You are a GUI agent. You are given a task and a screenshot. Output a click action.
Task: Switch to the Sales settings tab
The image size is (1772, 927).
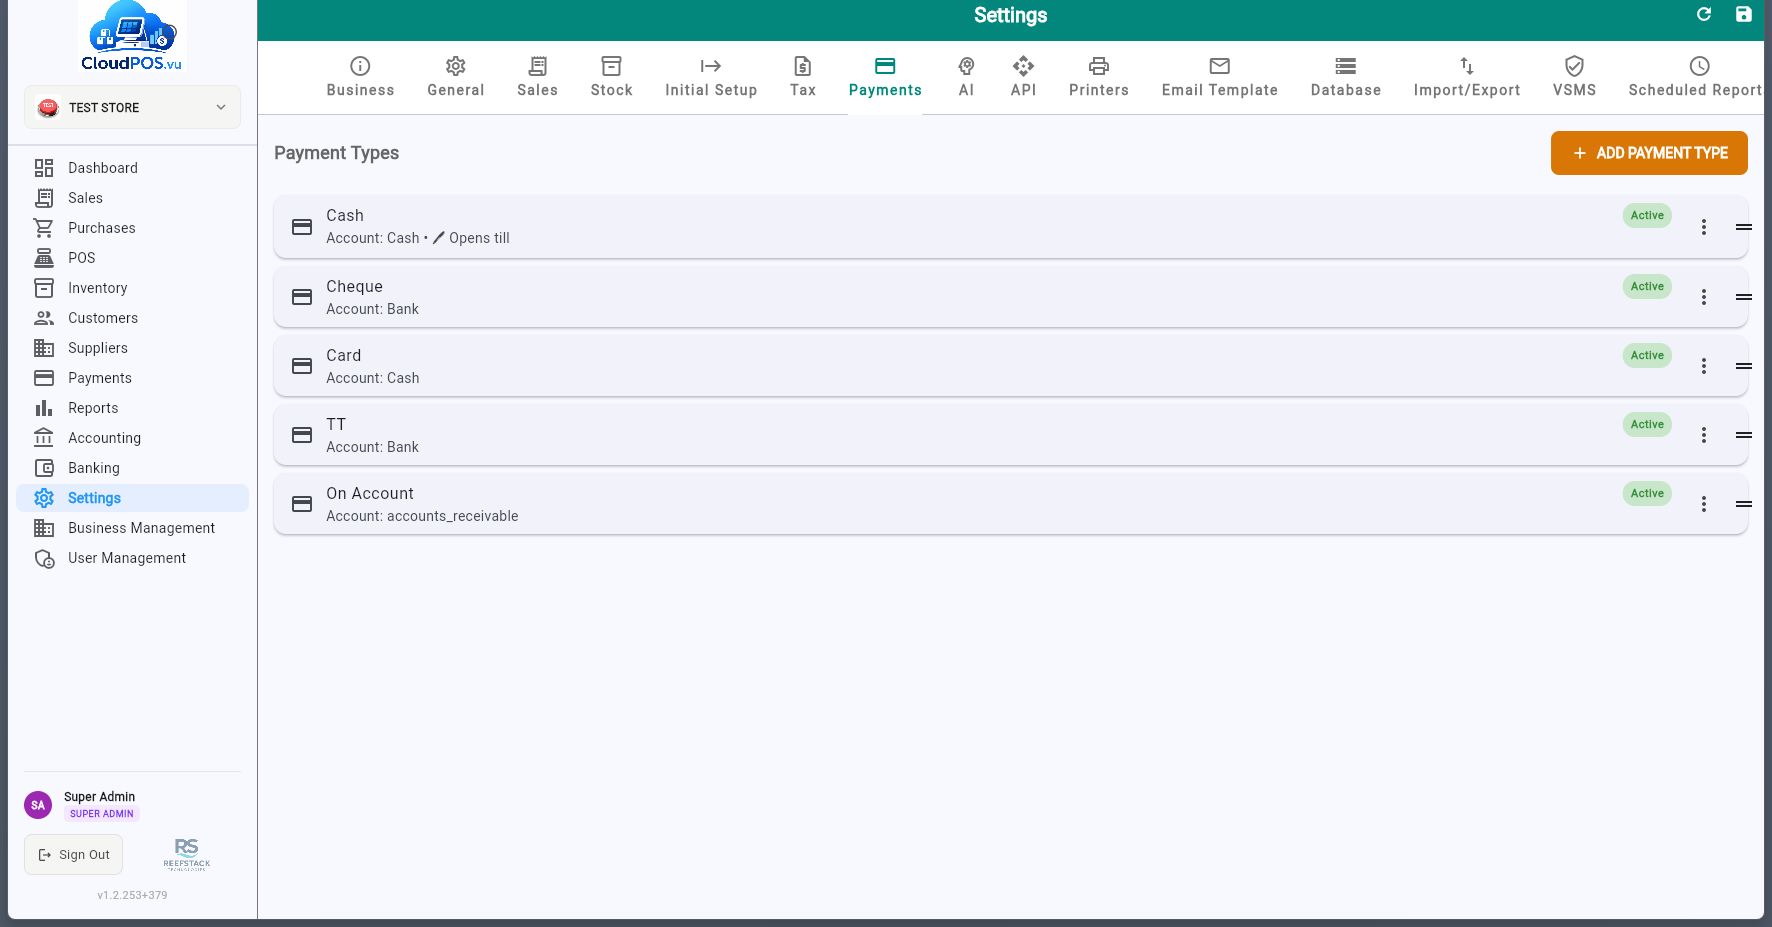[538, 77]
